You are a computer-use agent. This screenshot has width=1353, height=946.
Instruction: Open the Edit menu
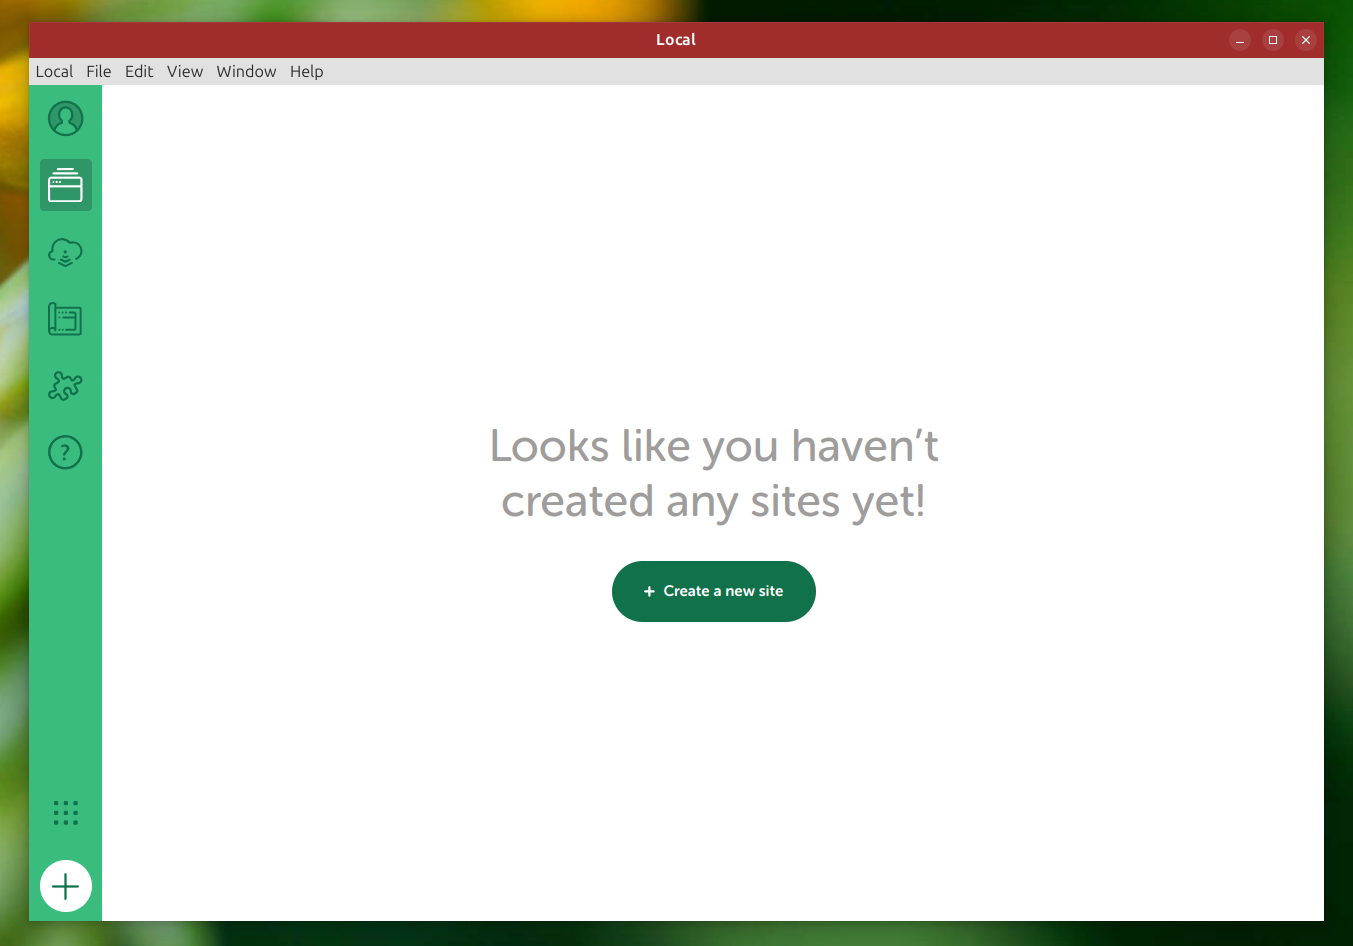pos(139,72)
